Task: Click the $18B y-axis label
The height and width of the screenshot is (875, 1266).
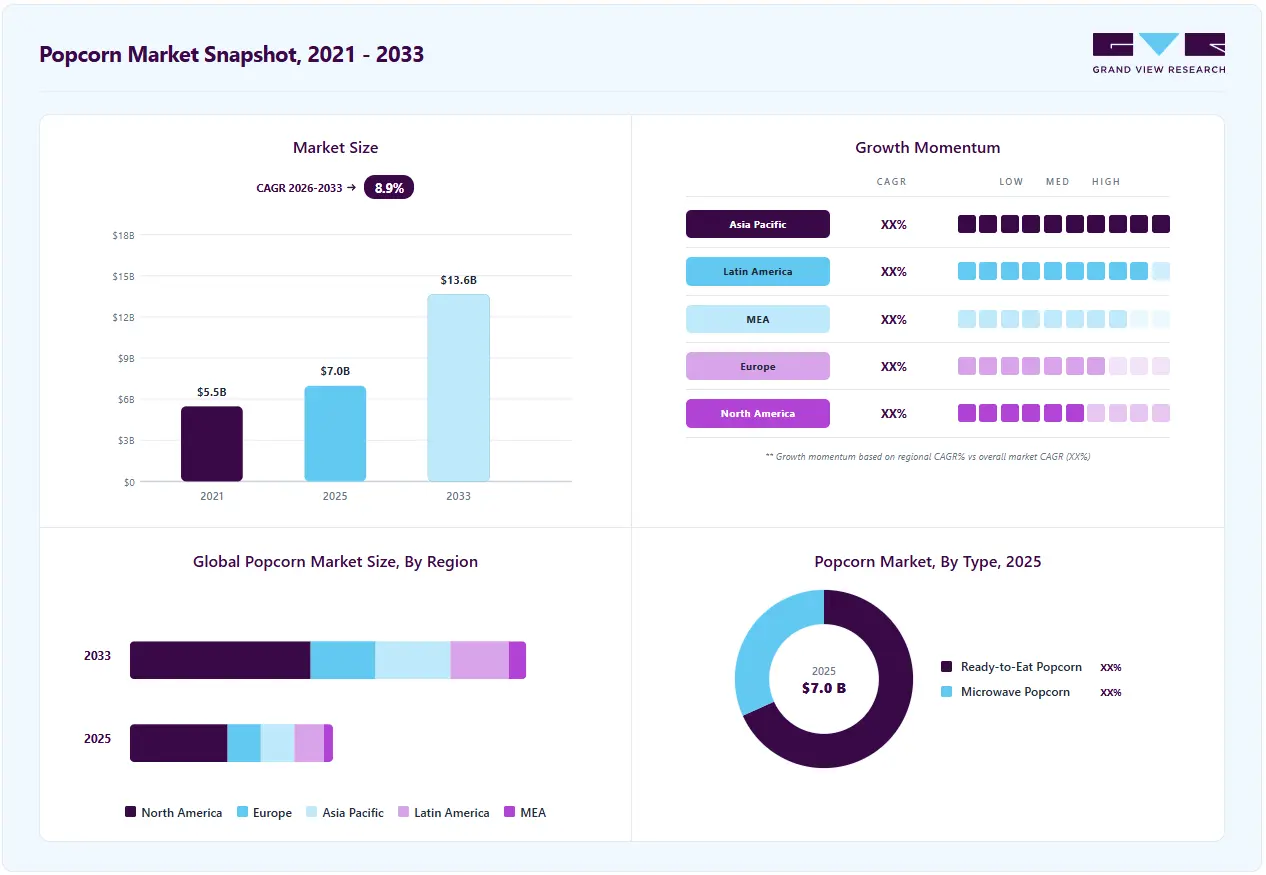Action: click(x=123, y=235)
